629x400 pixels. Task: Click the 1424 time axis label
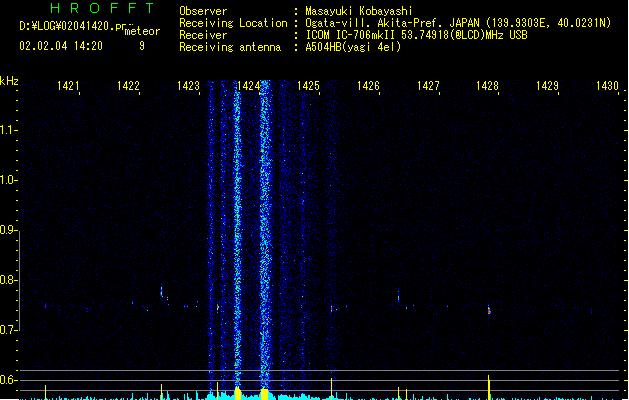tap(248, 86)
